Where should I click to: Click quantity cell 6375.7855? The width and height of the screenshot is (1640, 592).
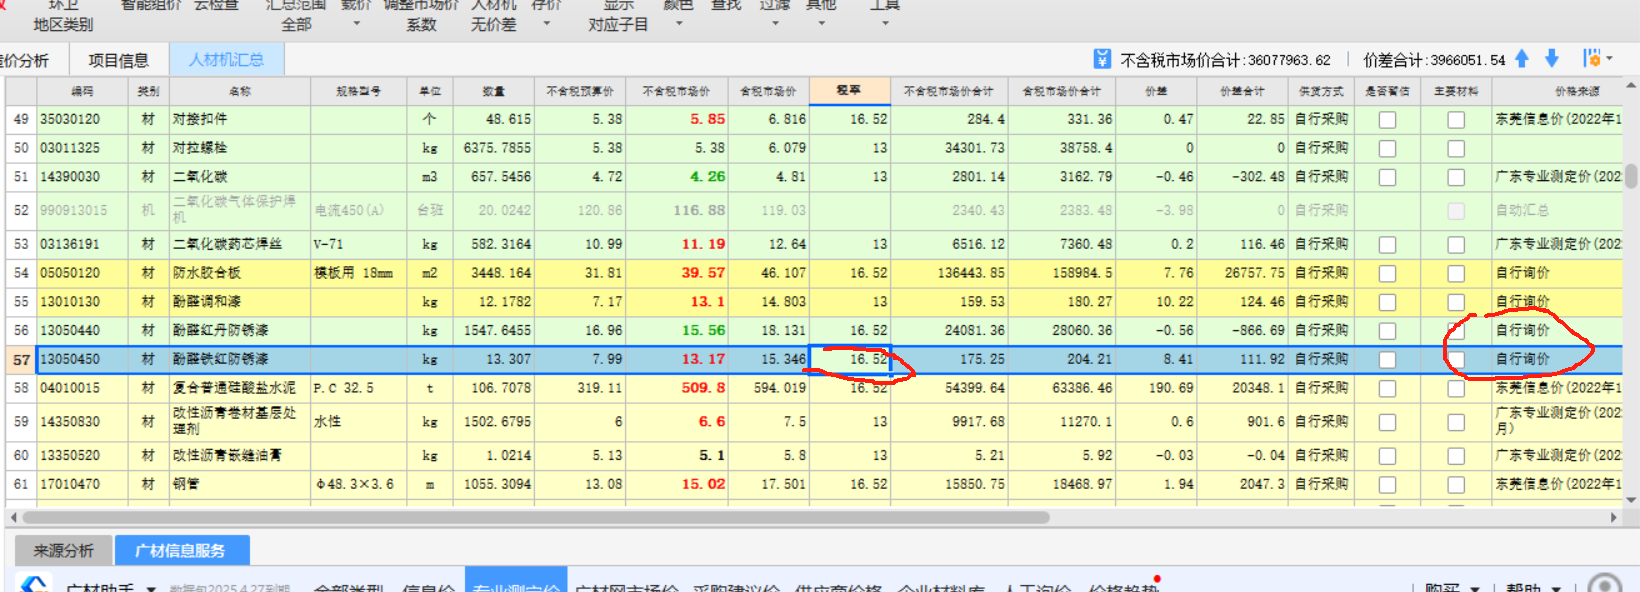[x=493, y=148]
